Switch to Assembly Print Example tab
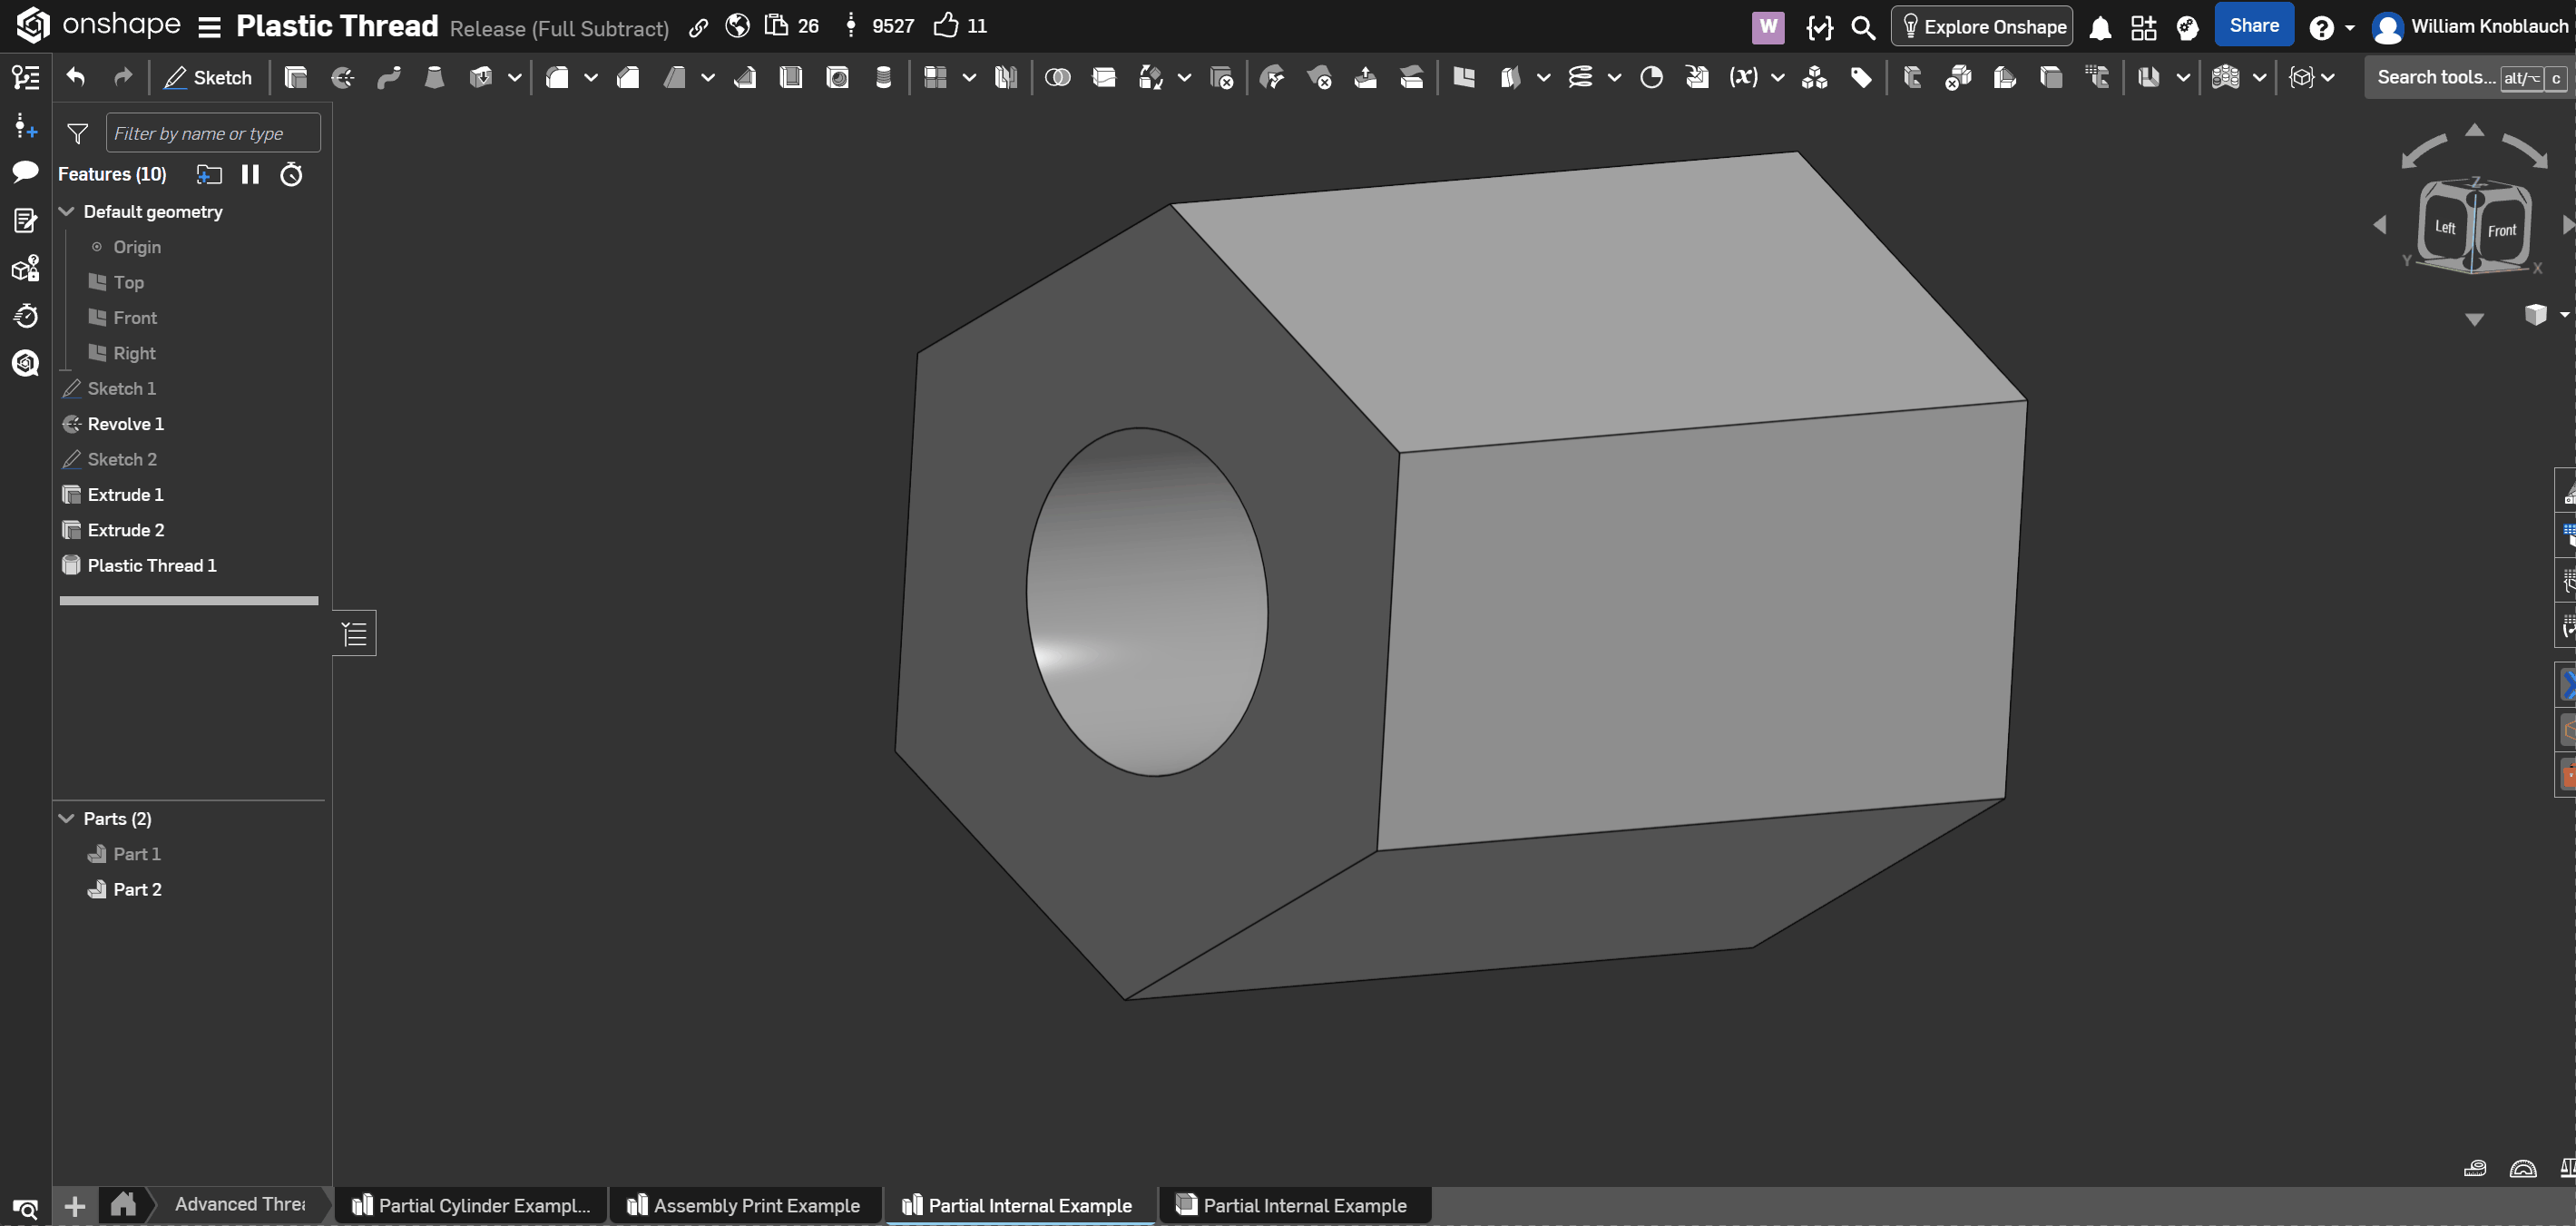Image resolution: width=2576 pixels, height=1226 pixels. pyautogui.click(x=744, y=1205)
